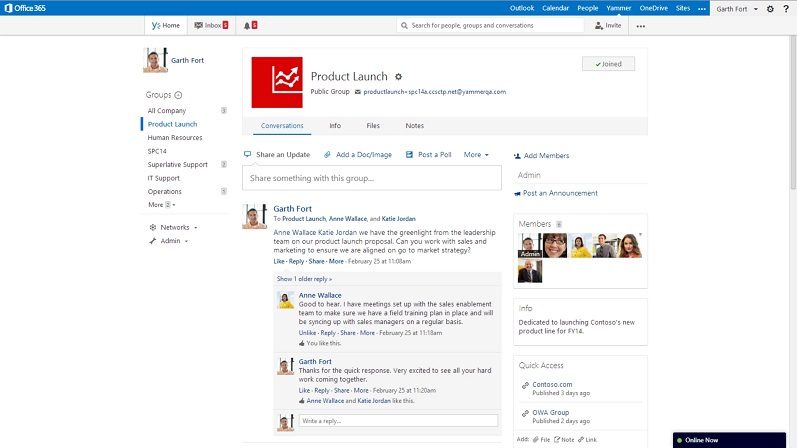Select Superlative Support group
This screenshot has width=797, height=448.
coord(177,165)
